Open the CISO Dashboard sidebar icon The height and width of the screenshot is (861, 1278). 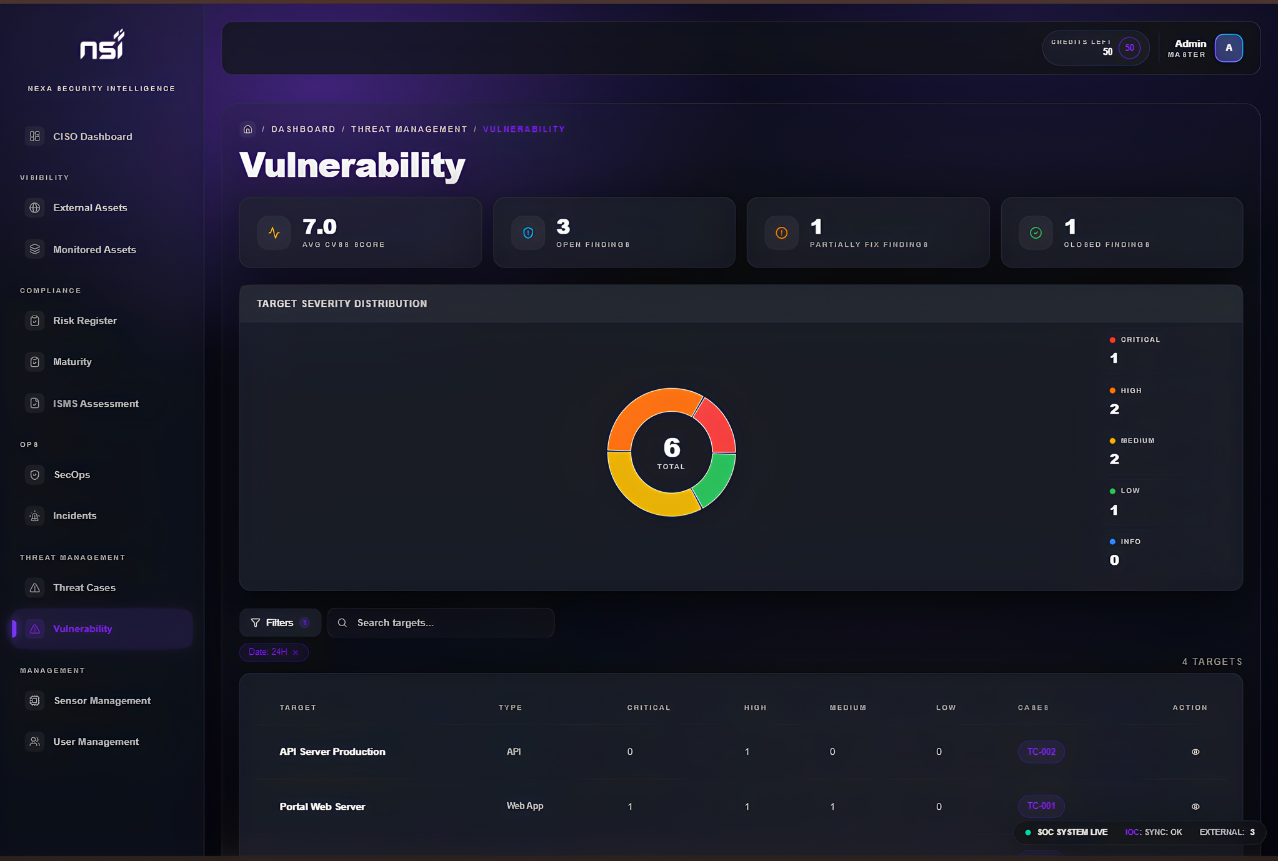[35, 136]
